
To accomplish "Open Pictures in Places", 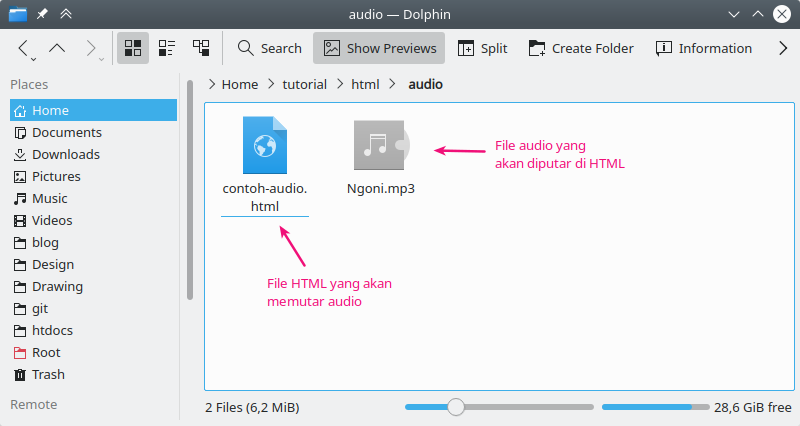I will pos(93,176).
